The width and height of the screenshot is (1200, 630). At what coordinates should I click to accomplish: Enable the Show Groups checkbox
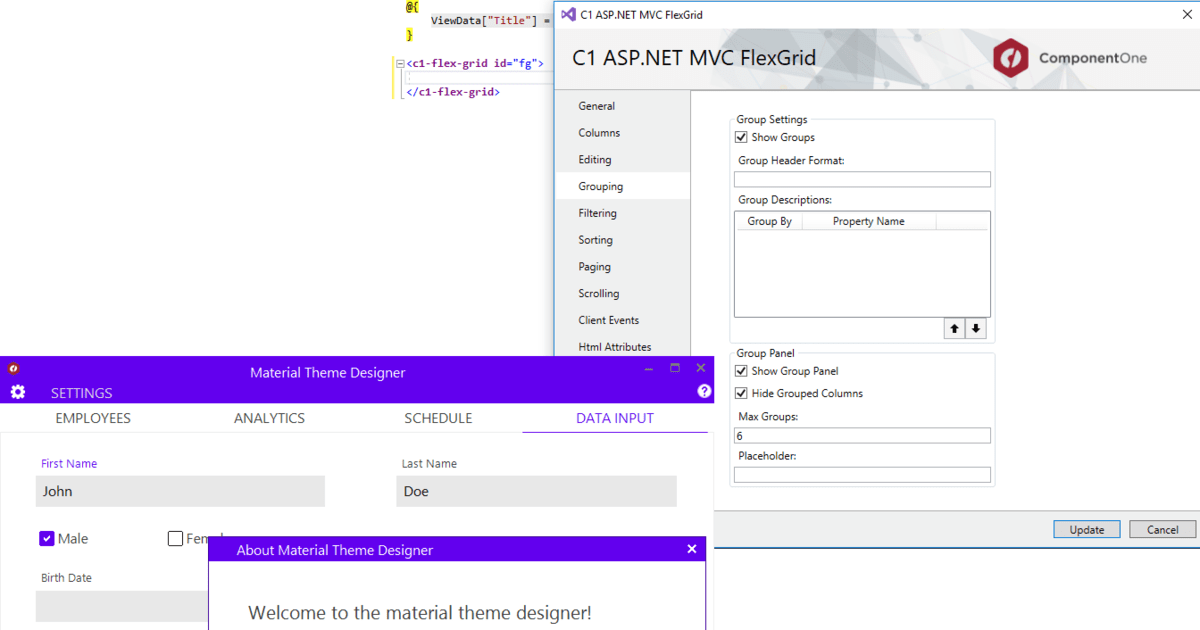click(740, 137)
